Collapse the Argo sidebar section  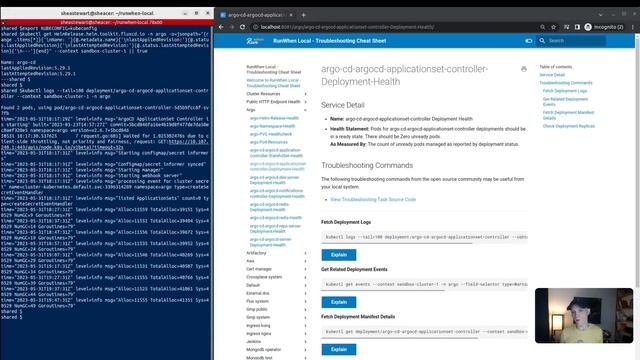click(x=276, y=110)
